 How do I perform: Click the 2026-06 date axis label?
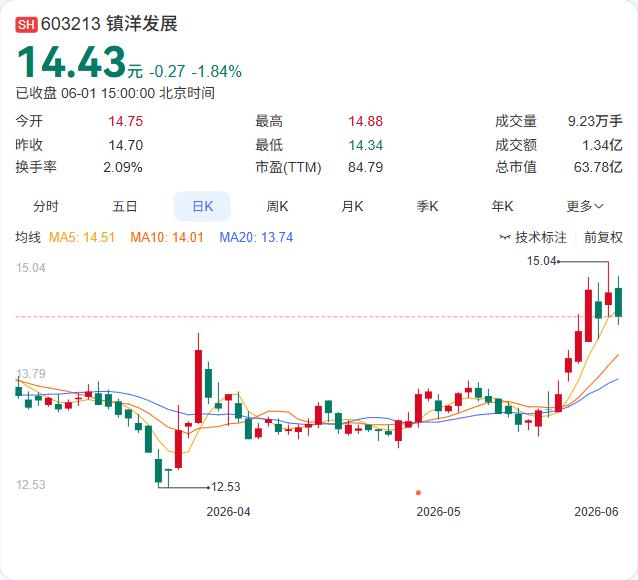(x=596, y=512)
